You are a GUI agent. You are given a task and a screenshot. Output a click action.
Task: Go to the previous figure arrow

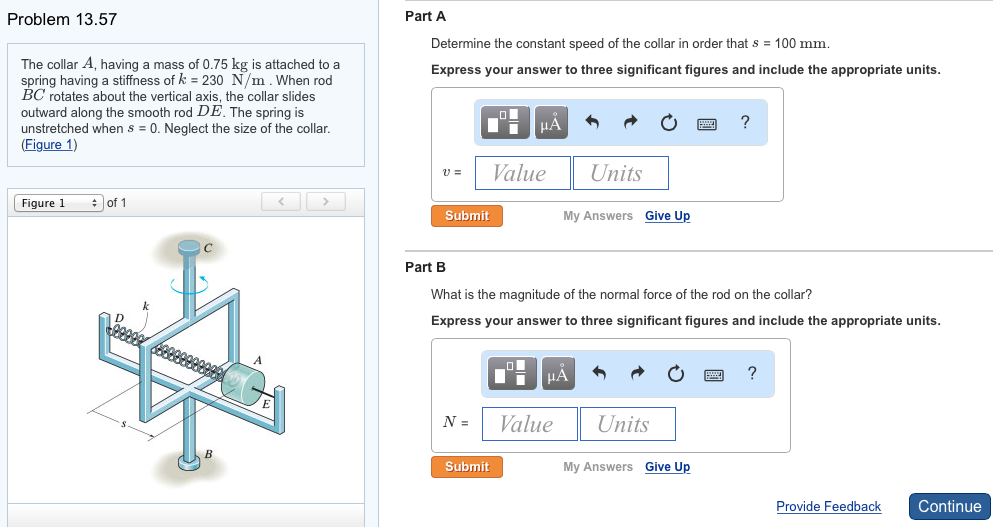tap(282, 203)
